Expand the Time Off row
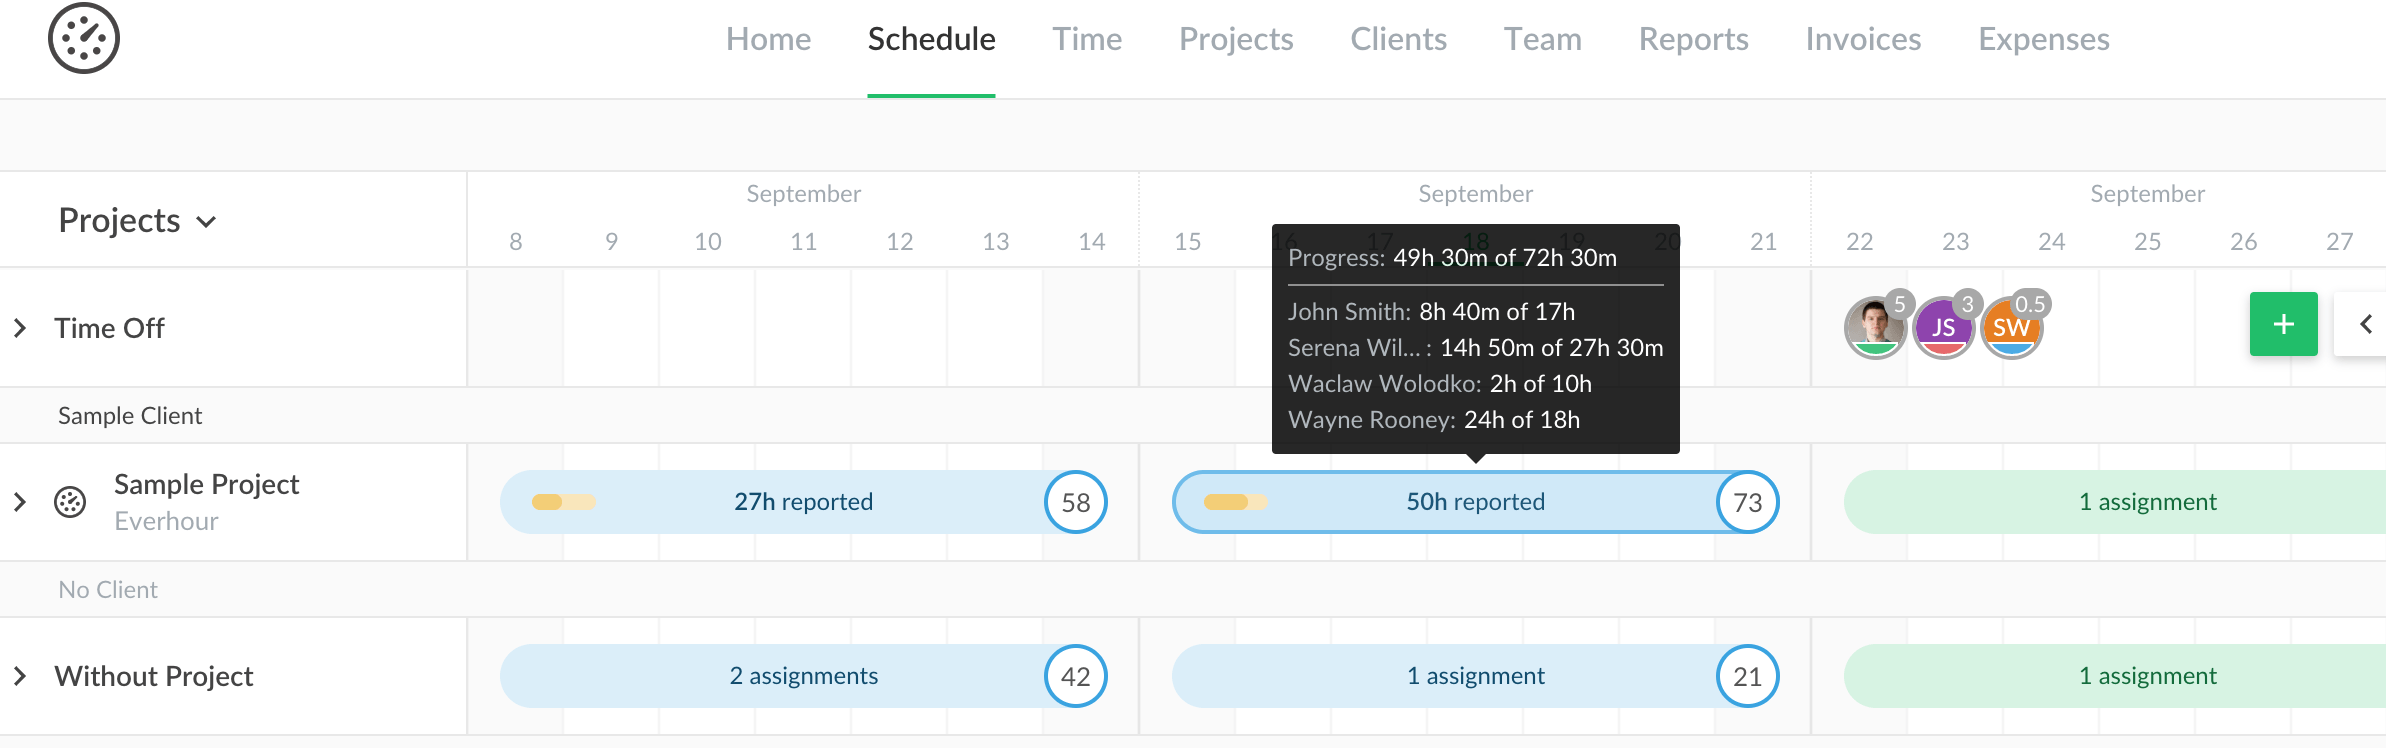2386x748 pixels. 20,328
